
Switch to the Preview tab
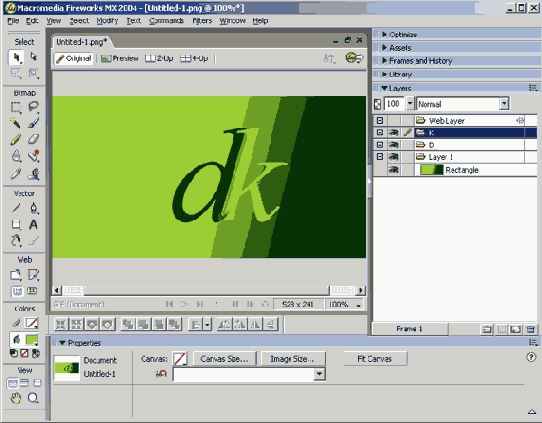click(120, 58)
